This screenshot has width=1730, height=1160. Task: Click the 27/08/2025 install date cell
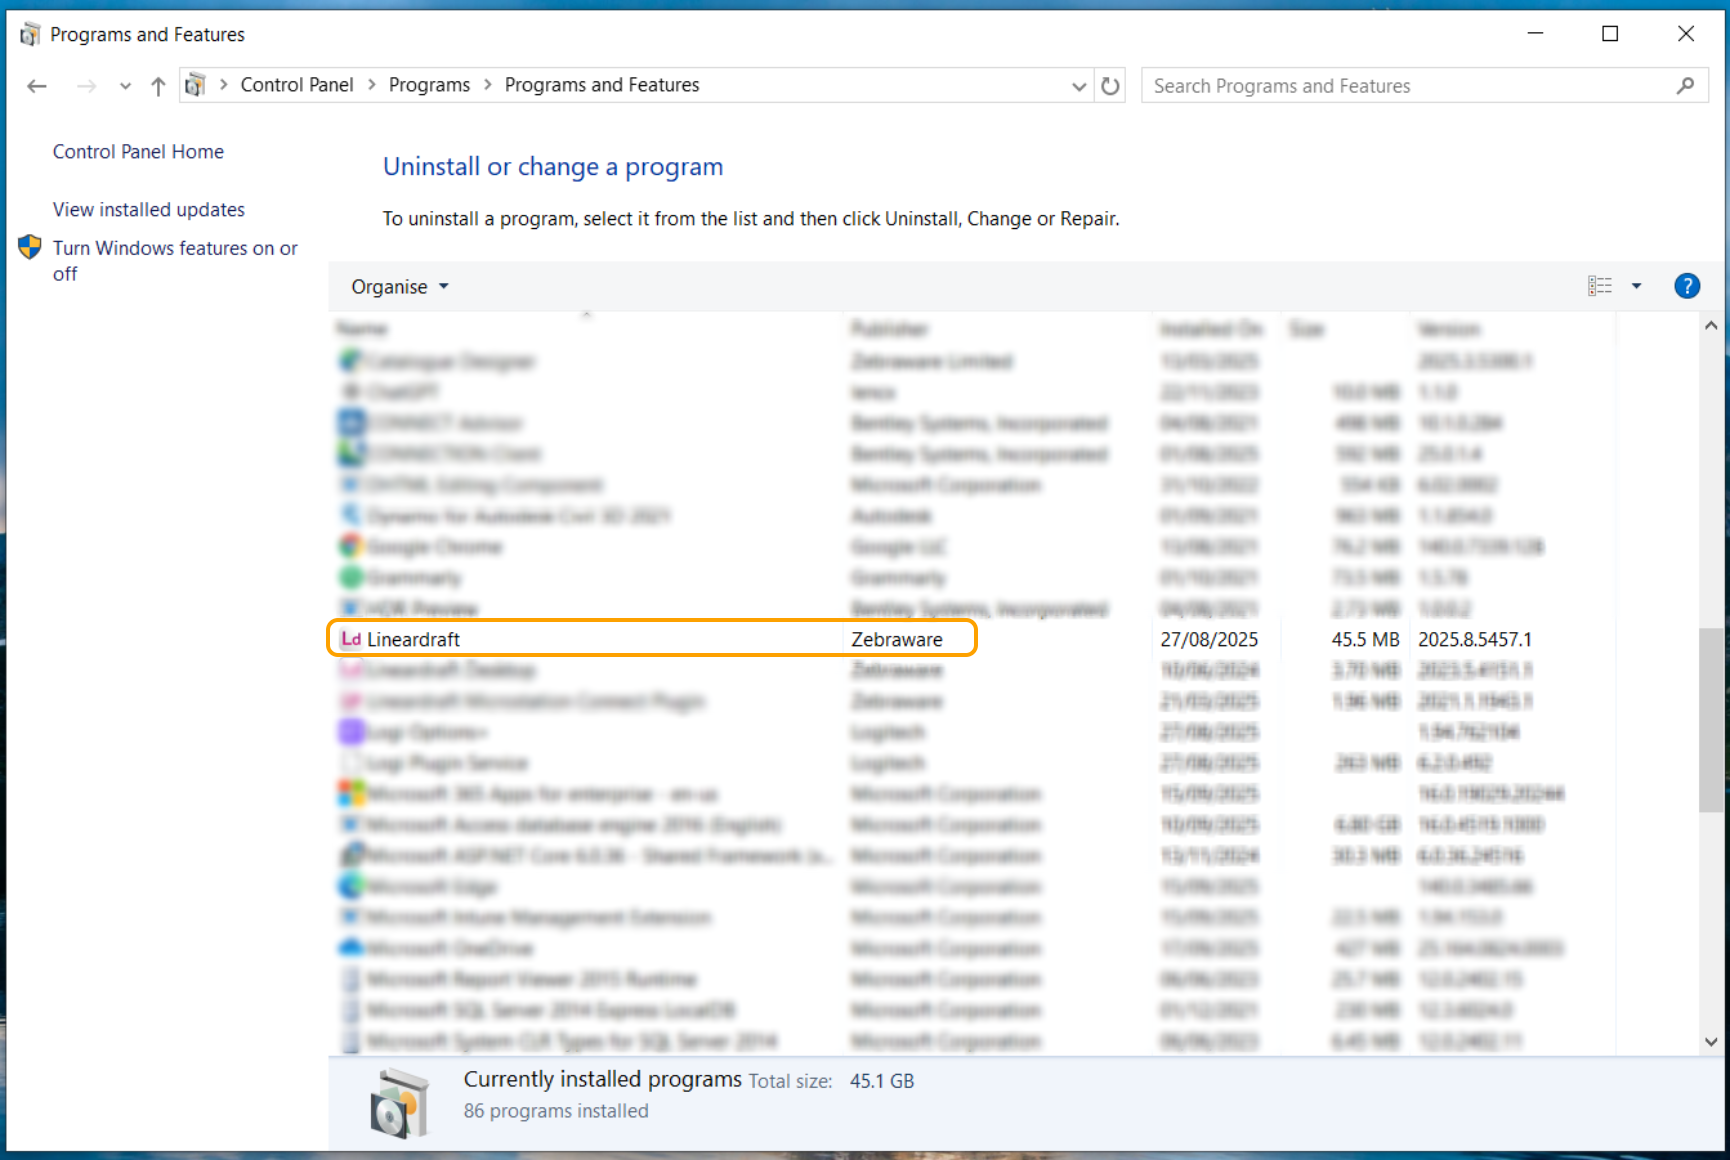(x=1209, y=639)
